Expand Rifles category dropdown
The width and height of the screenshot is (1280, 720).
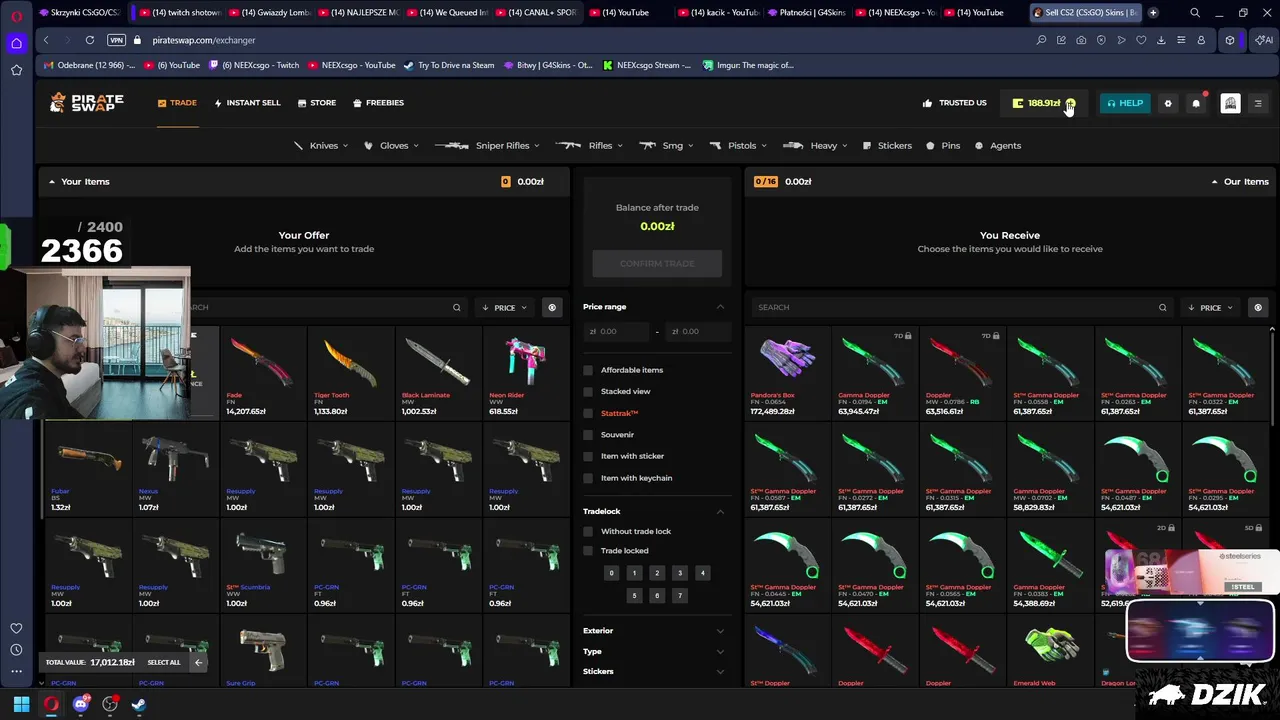tap(590, 146)
